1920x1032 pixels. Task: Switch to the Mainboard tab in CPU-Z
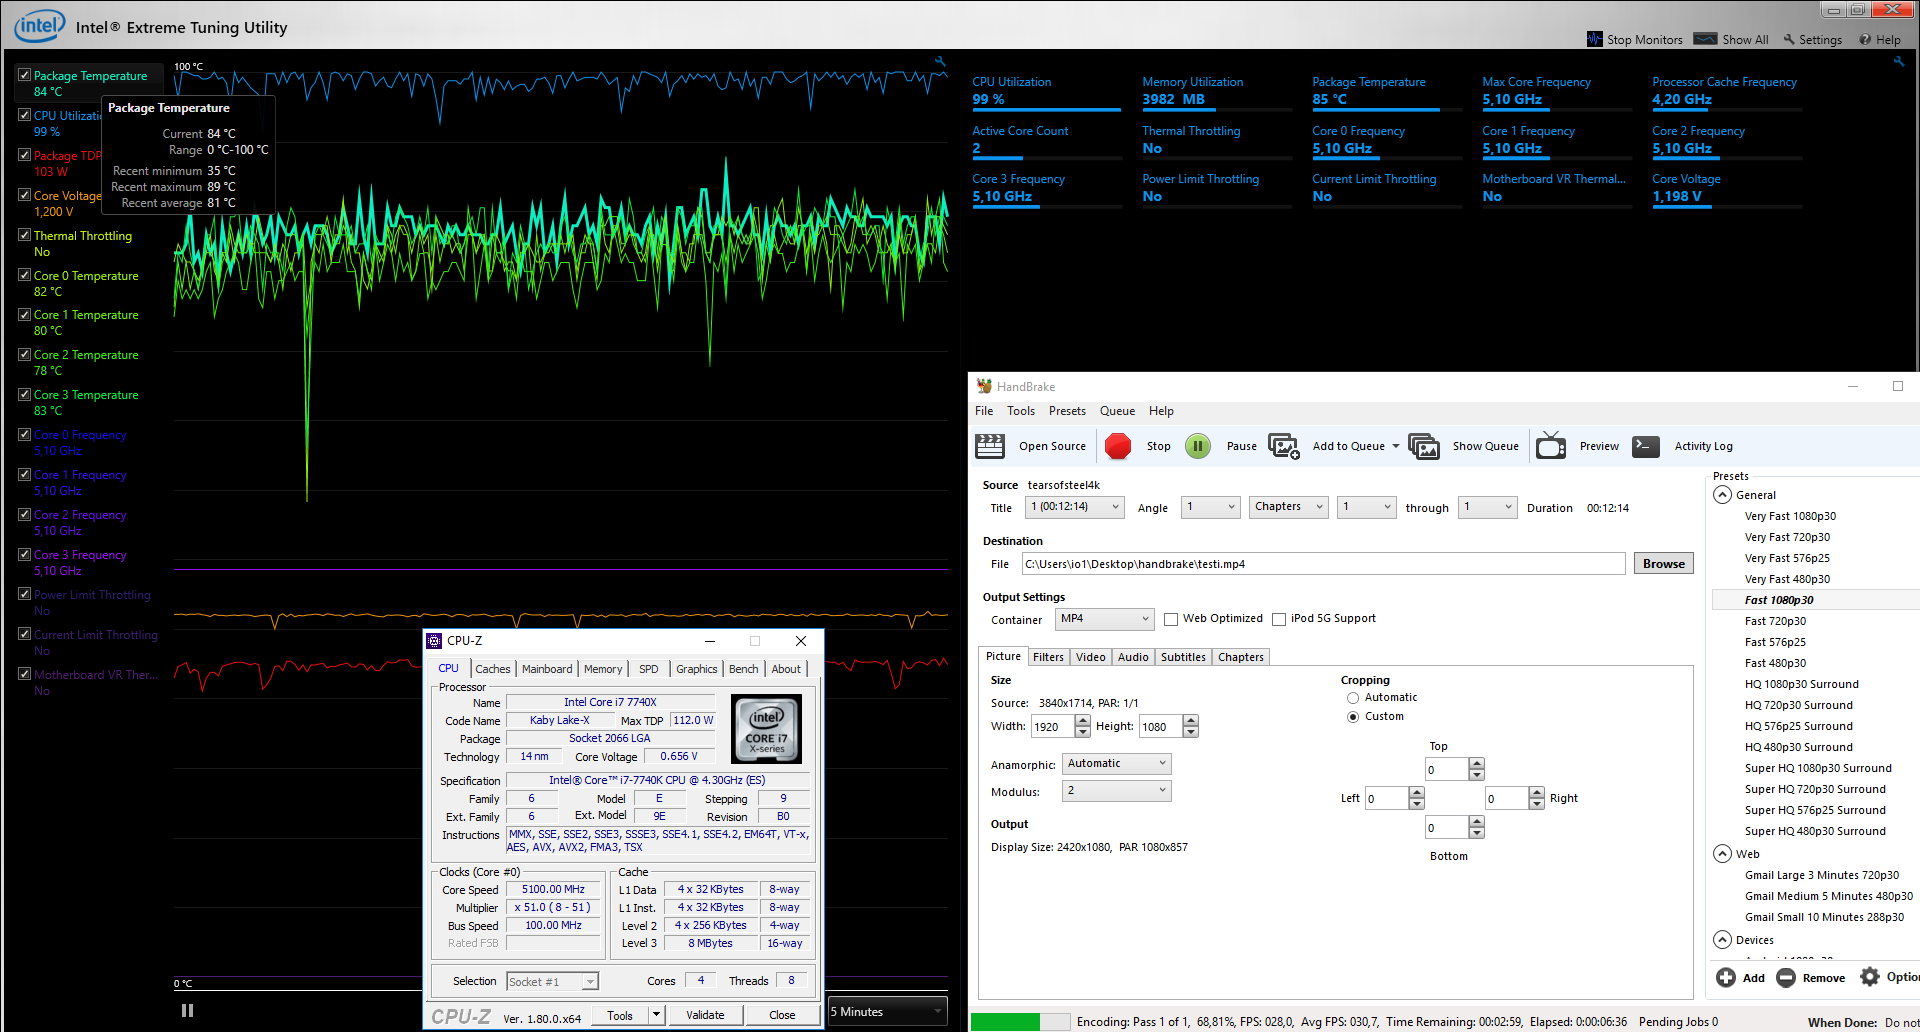coord(547,669)
